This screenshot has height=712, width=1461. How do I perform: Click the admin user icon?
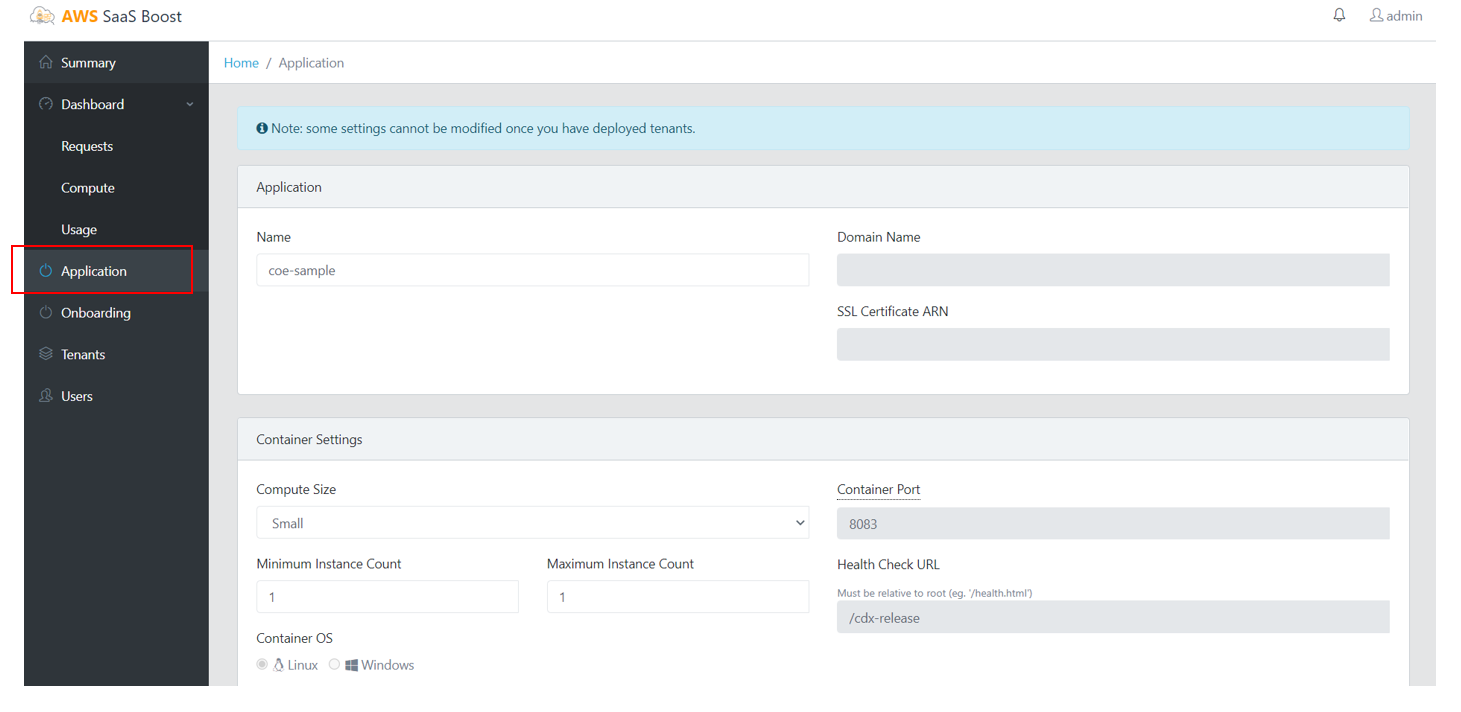[1376, 15]
